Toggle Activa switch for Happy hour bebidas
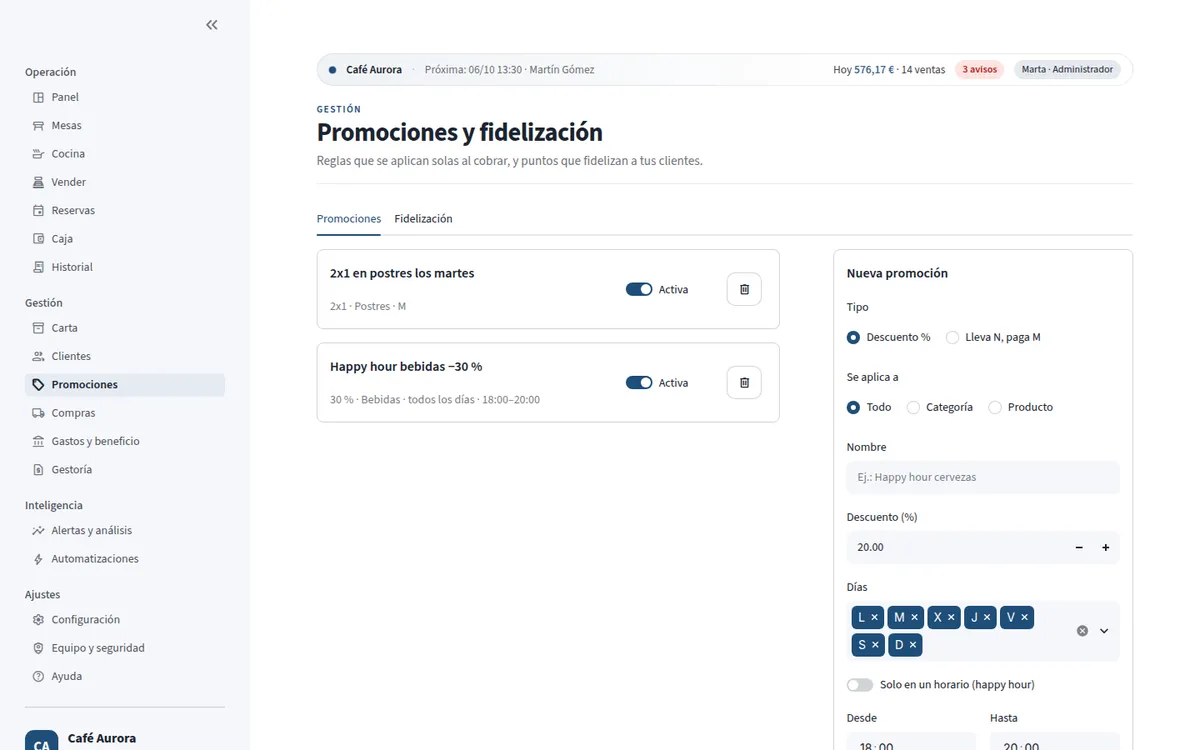 [639, 383]
